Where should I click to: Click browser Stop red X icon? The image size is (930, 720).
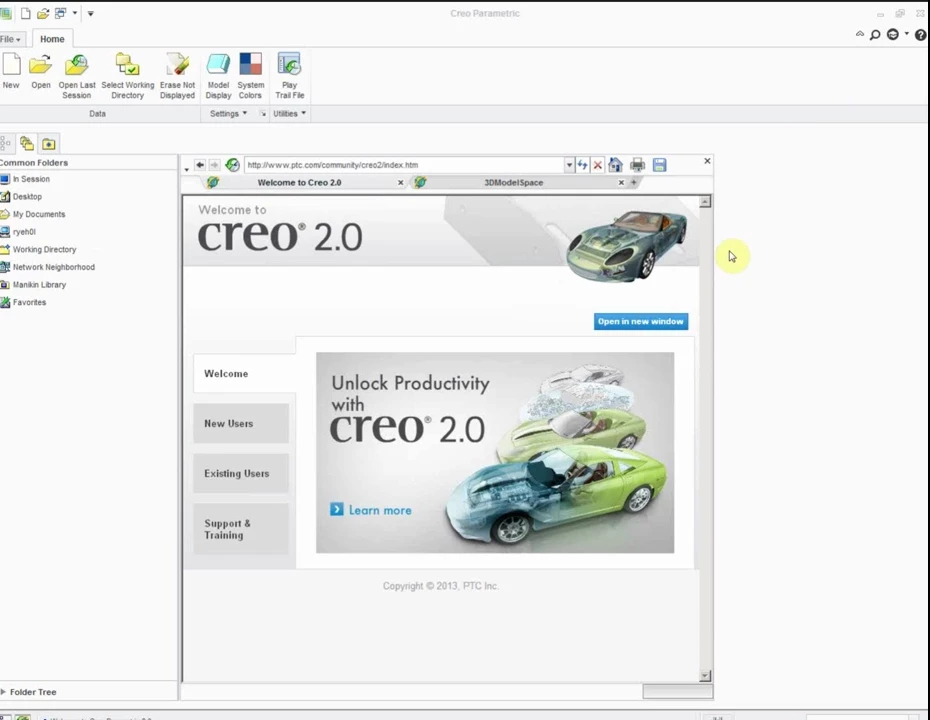coord(598,165)
